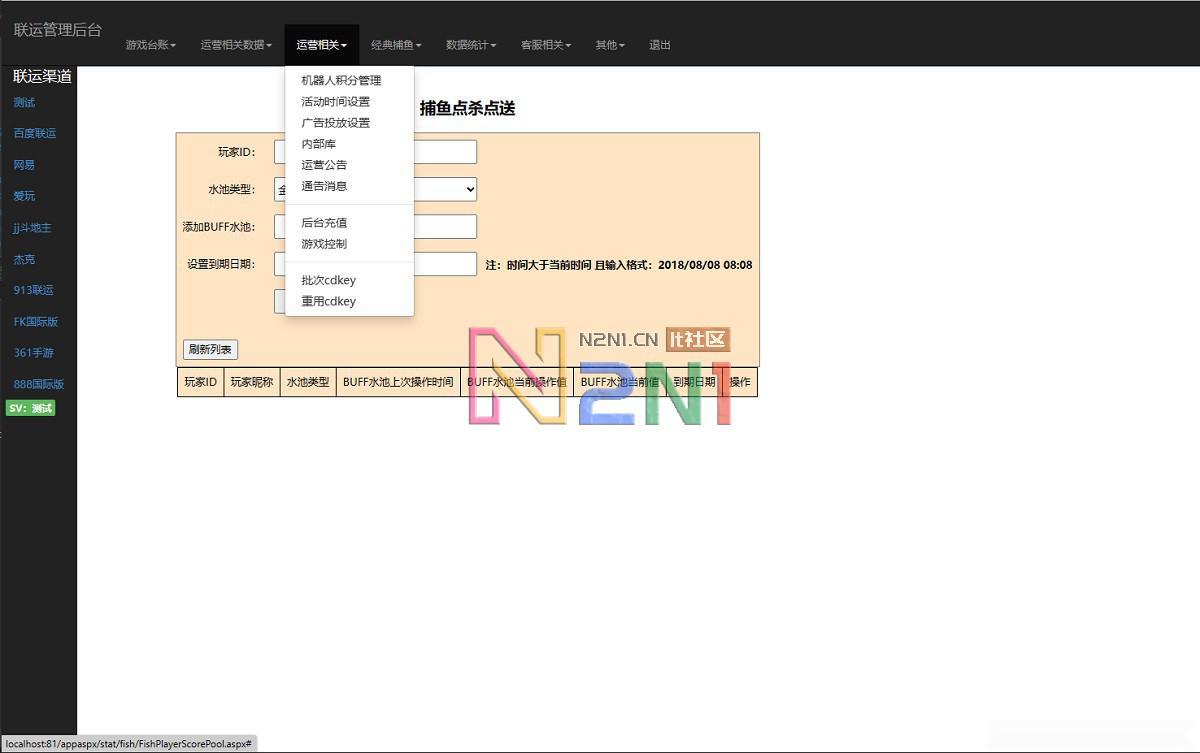Viewport: 1200px width, 753px height.
Task: Choose 批次cdkey menu option
Action: (x=328, y=280)
